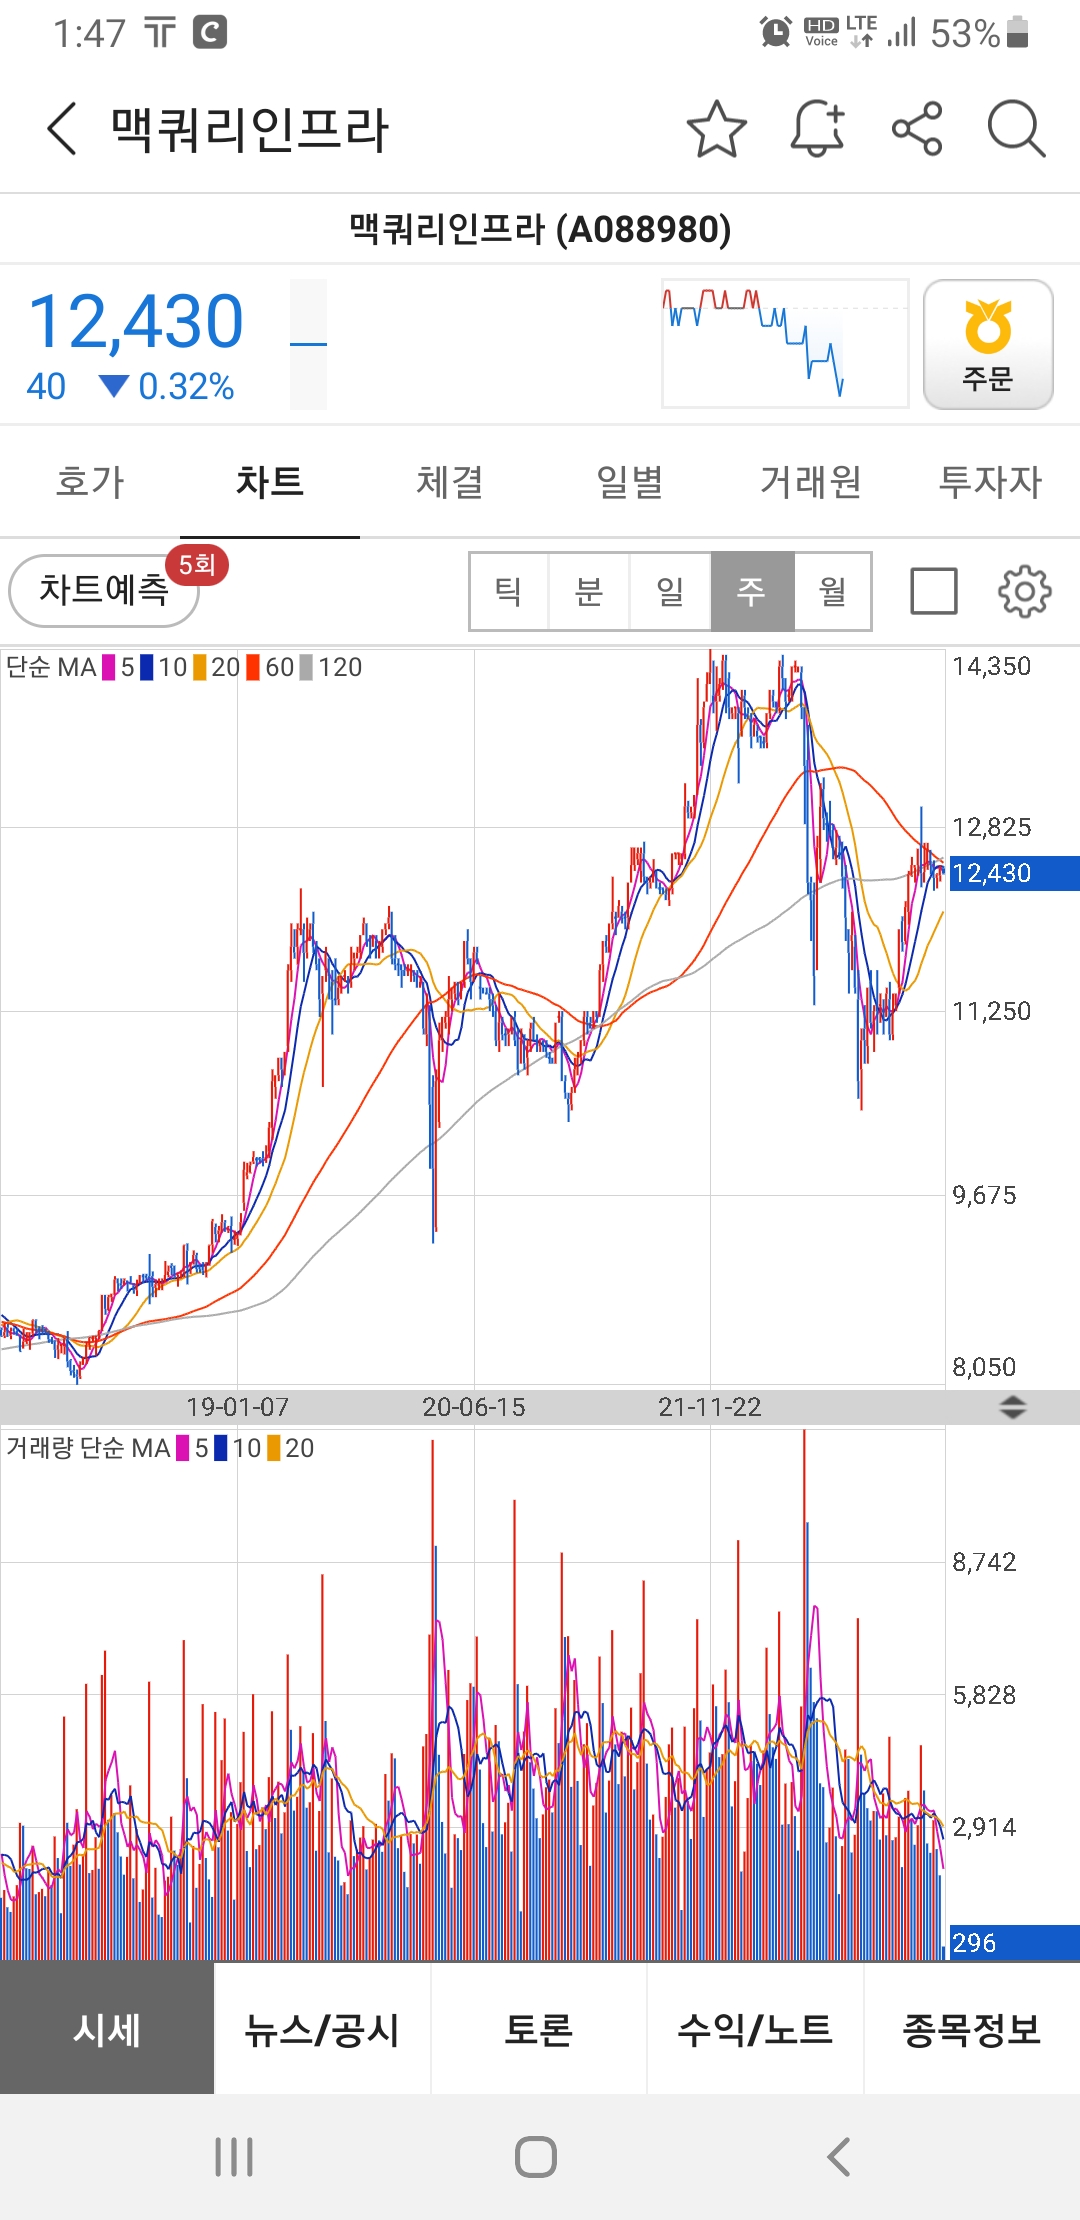Share this stock using the share icon
The image size is (1080, 2220).
tap(917, 129)
